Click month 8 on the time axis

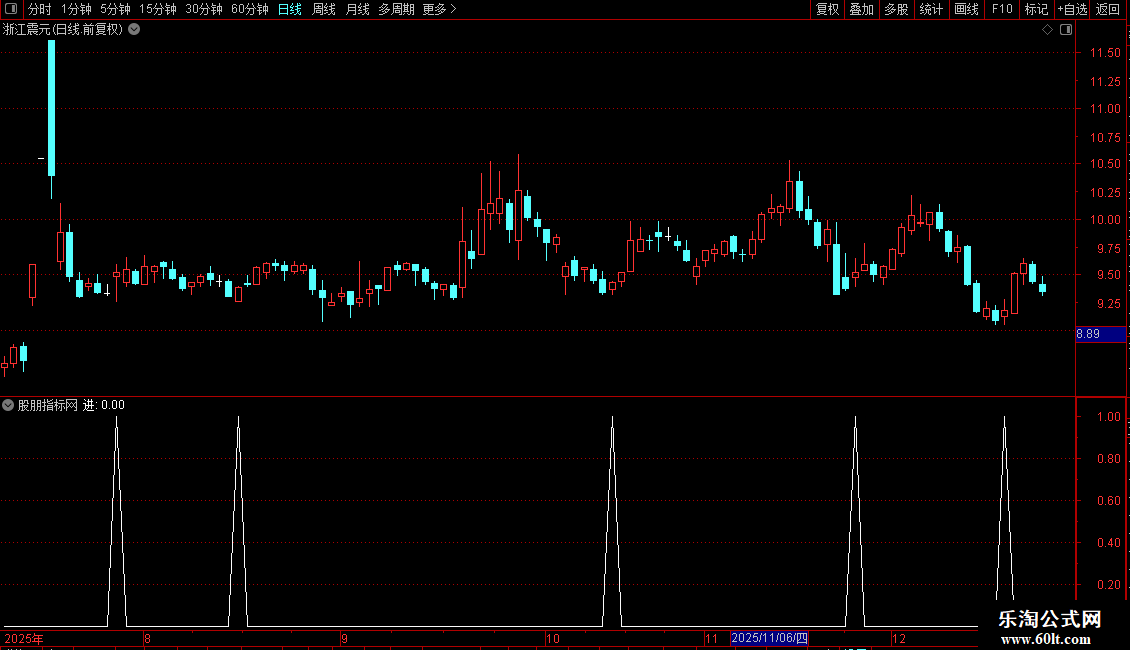coord(147,638)
